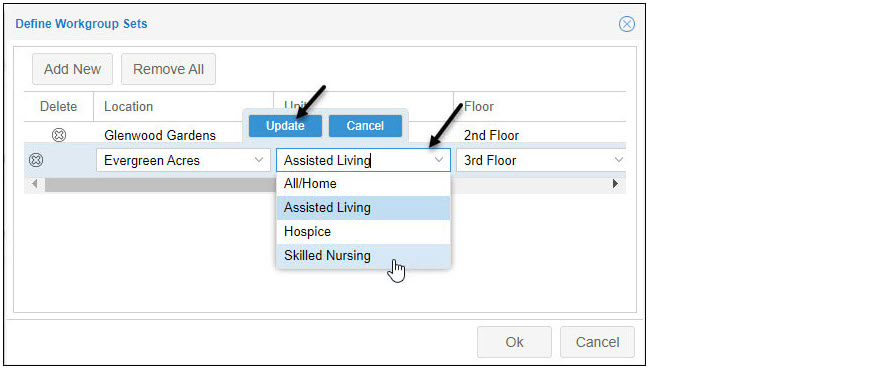Click the scrollbar right arrow

pyautogui.click(x=616, y=183)
